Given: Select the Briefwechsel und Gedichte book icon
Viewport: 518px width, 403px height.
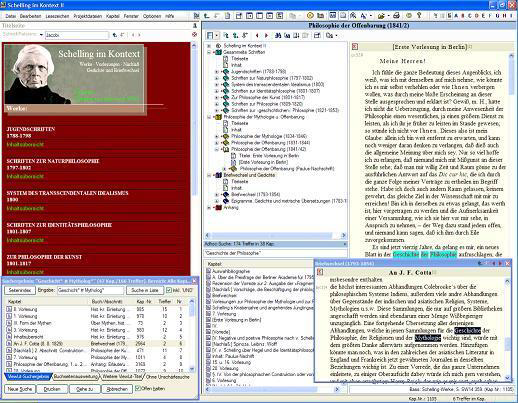Looking at the screenshot, I should (219, 175).
